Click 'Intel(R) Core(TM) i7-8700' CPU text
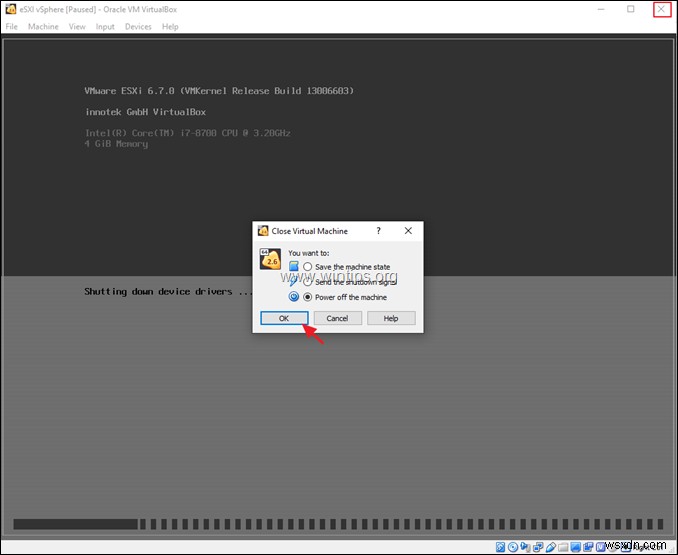This screenshot has height=555, width=678. 187,133
